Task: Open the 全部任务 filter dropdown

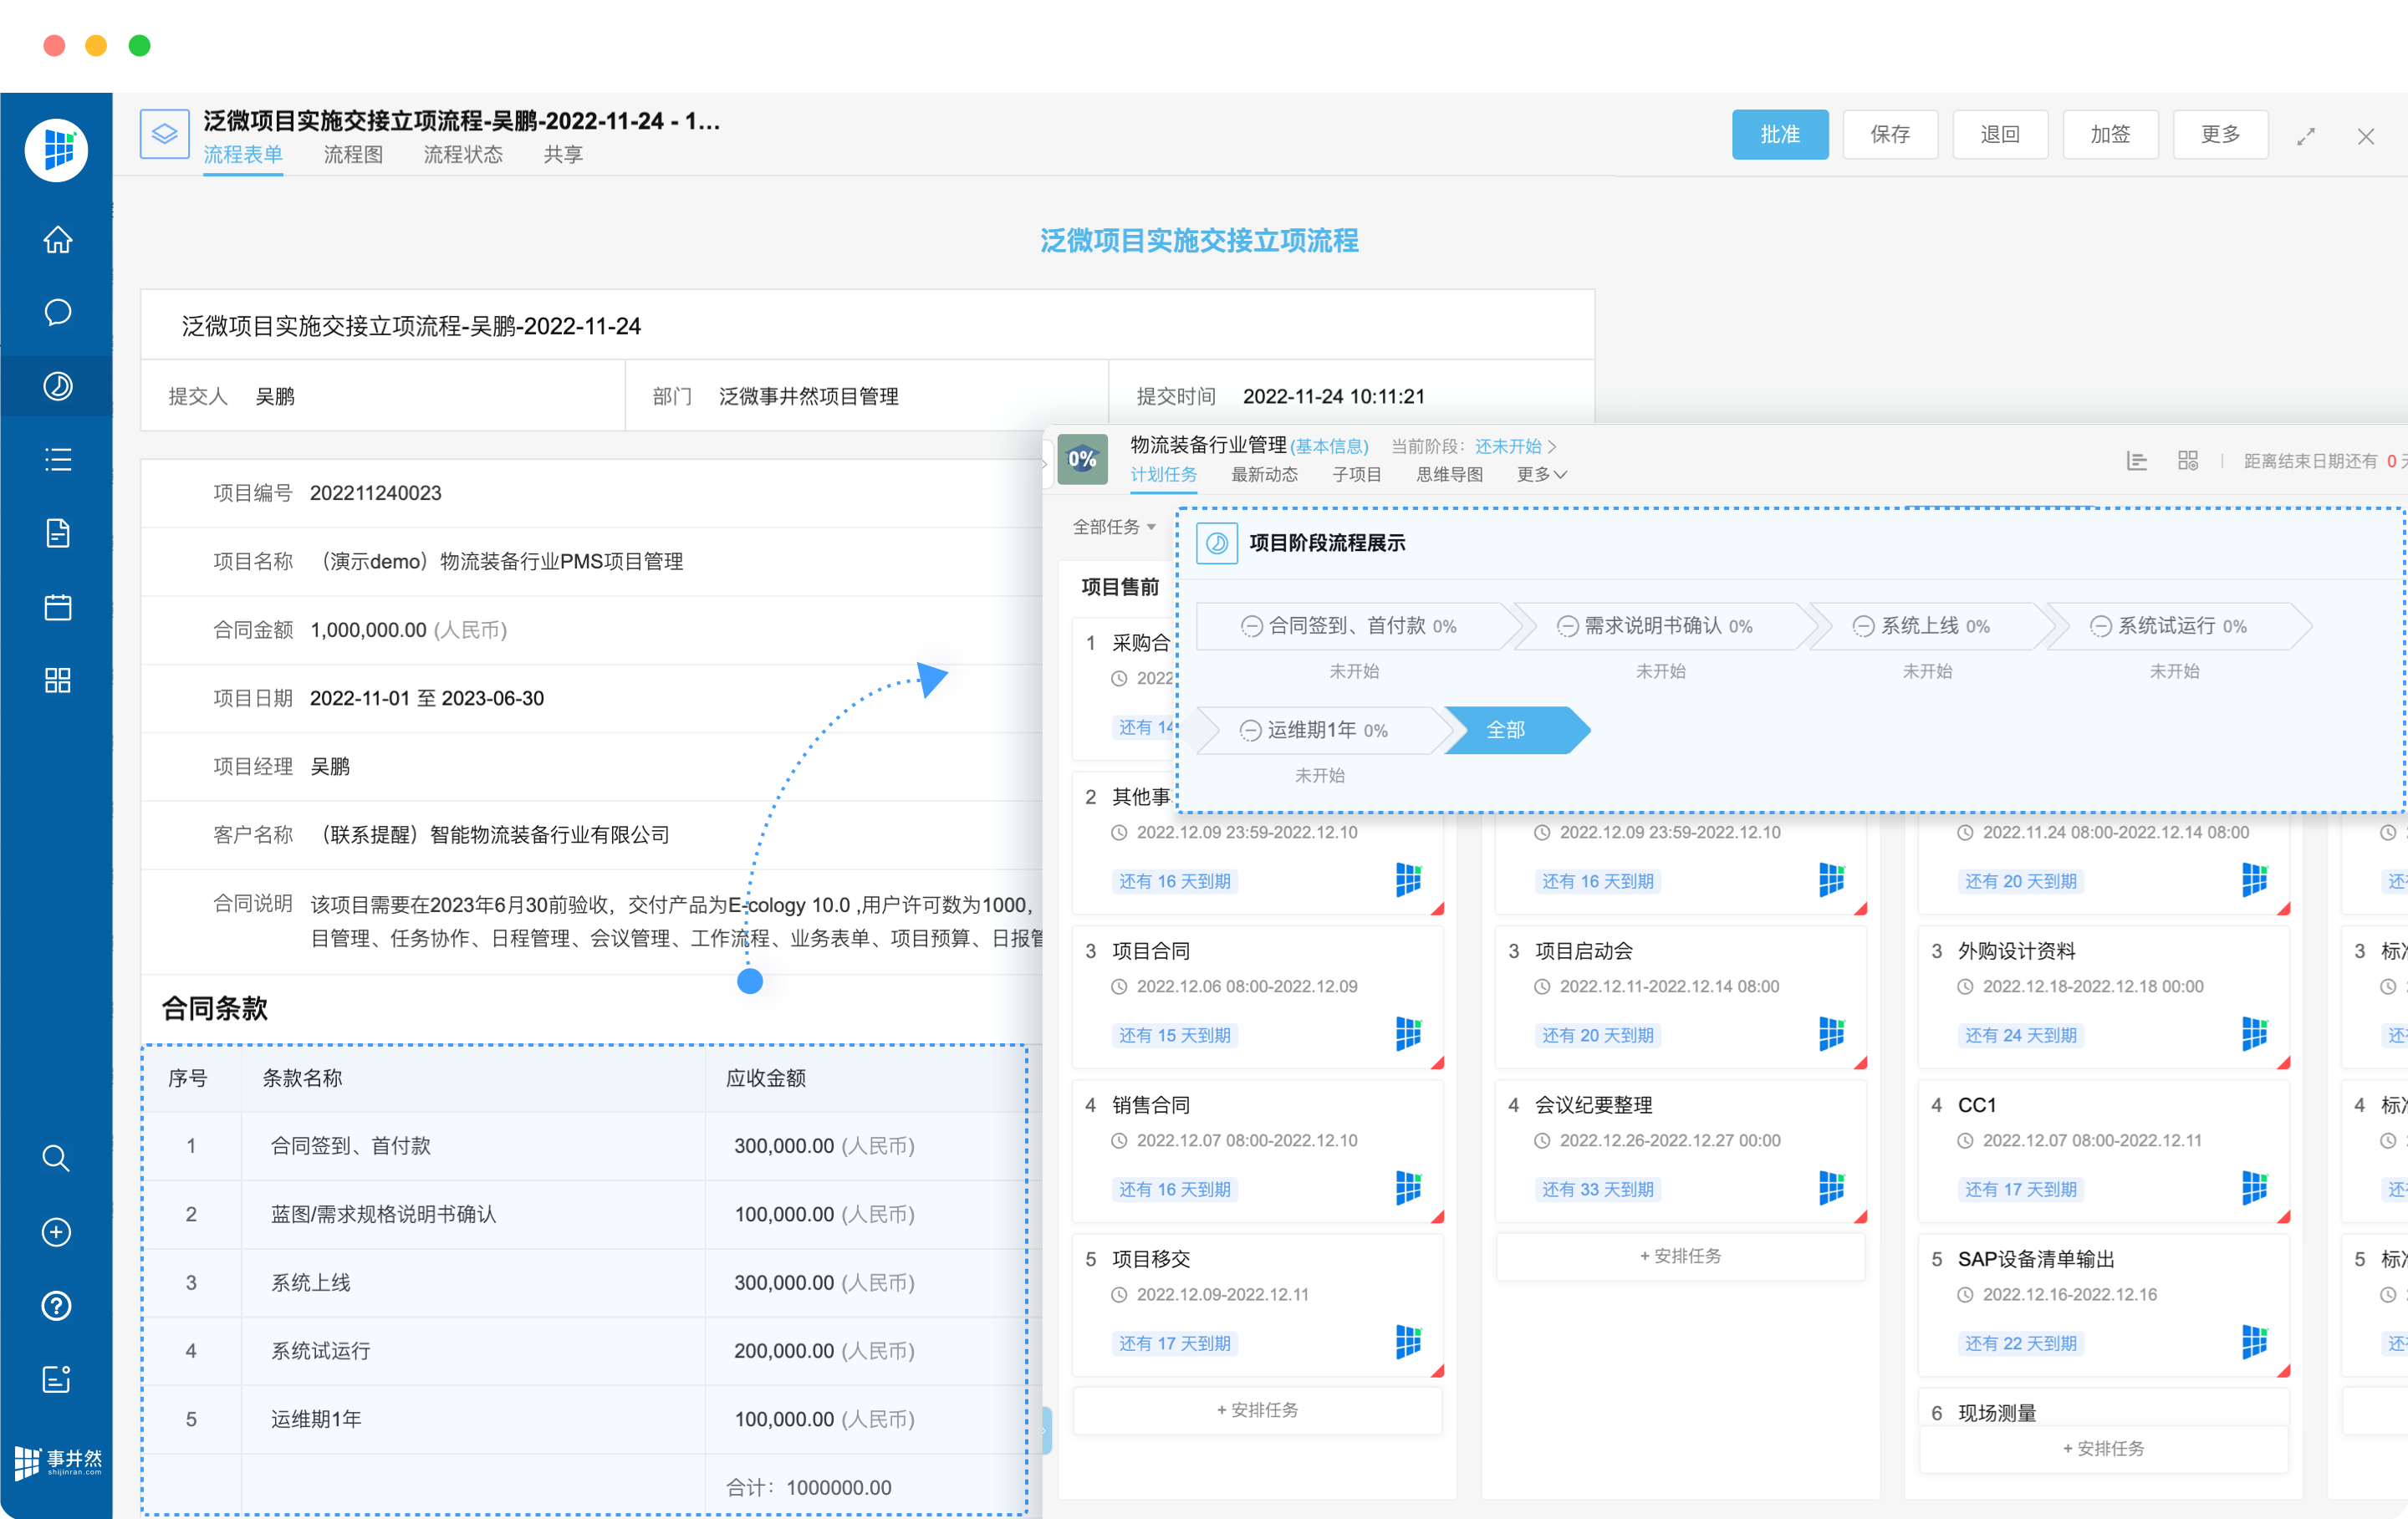Action: 1114,527
